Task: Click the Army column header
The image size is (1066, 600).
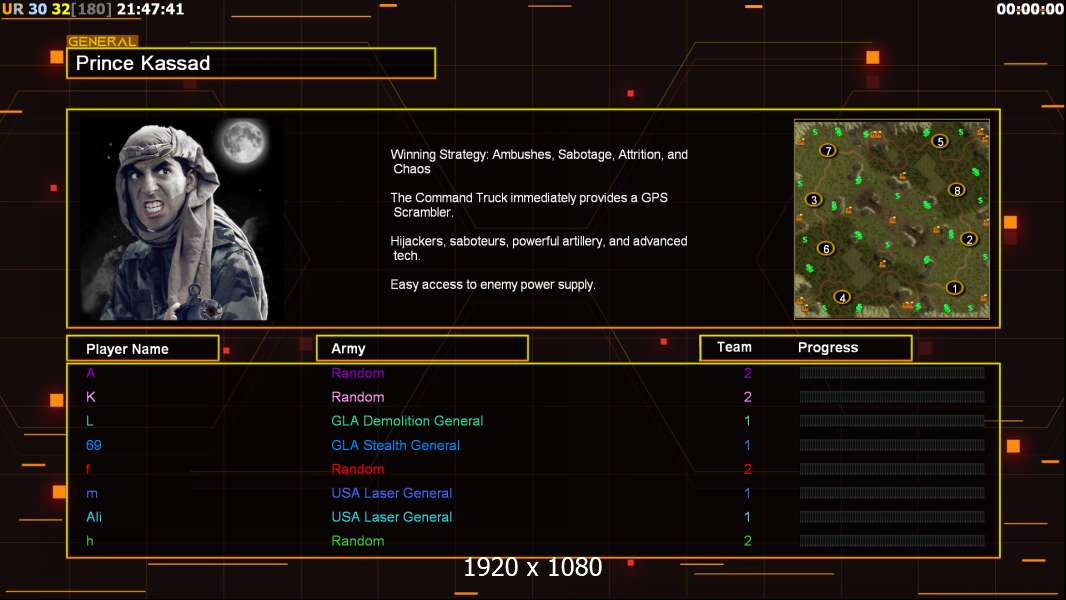Action: 422,349
